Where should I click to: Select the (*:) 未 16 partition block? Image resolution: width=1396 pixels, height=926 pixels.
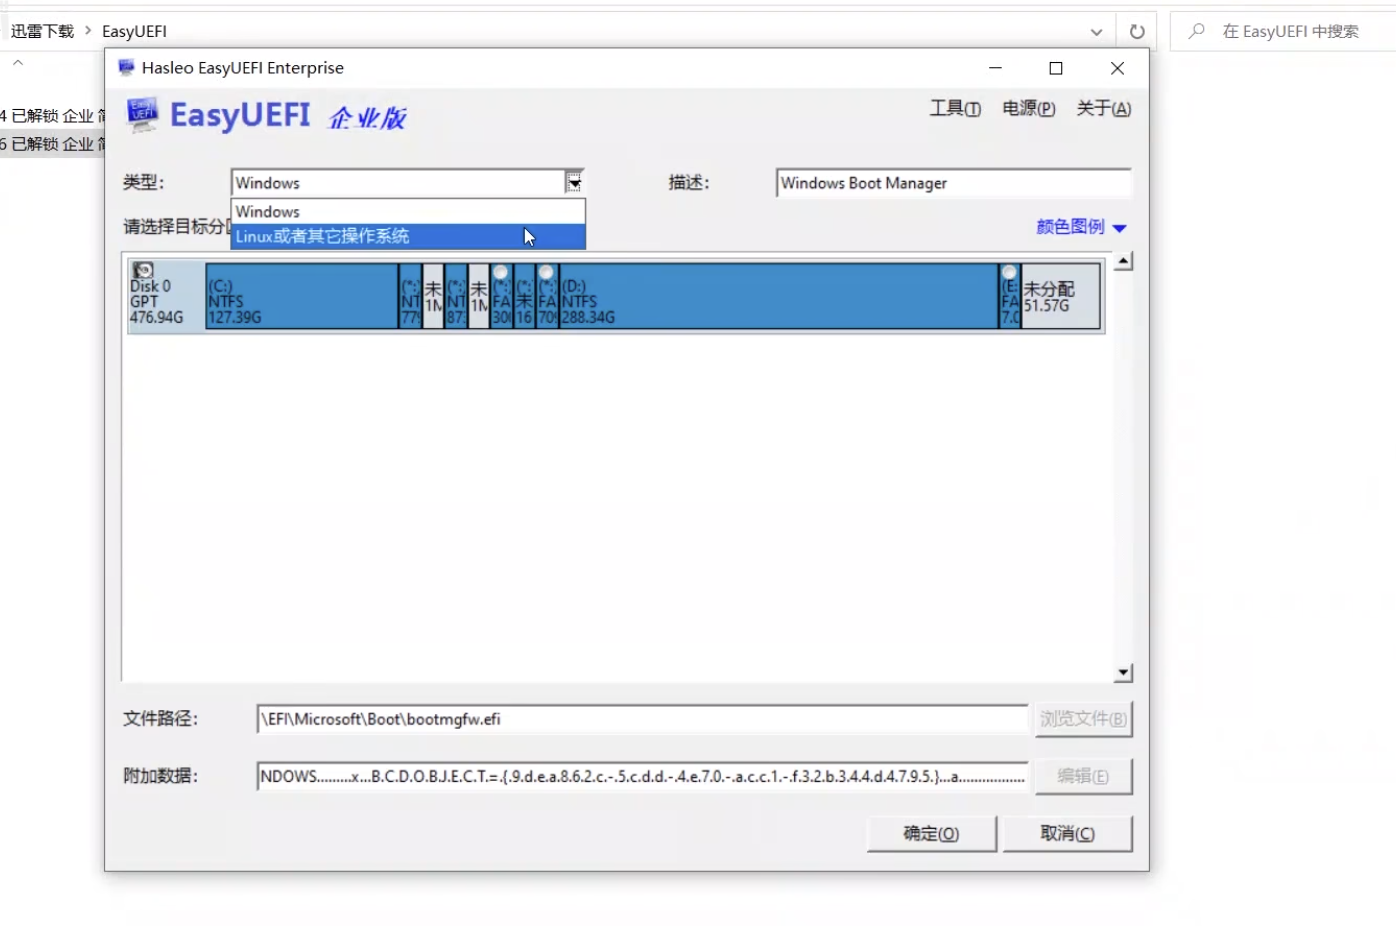524,296
